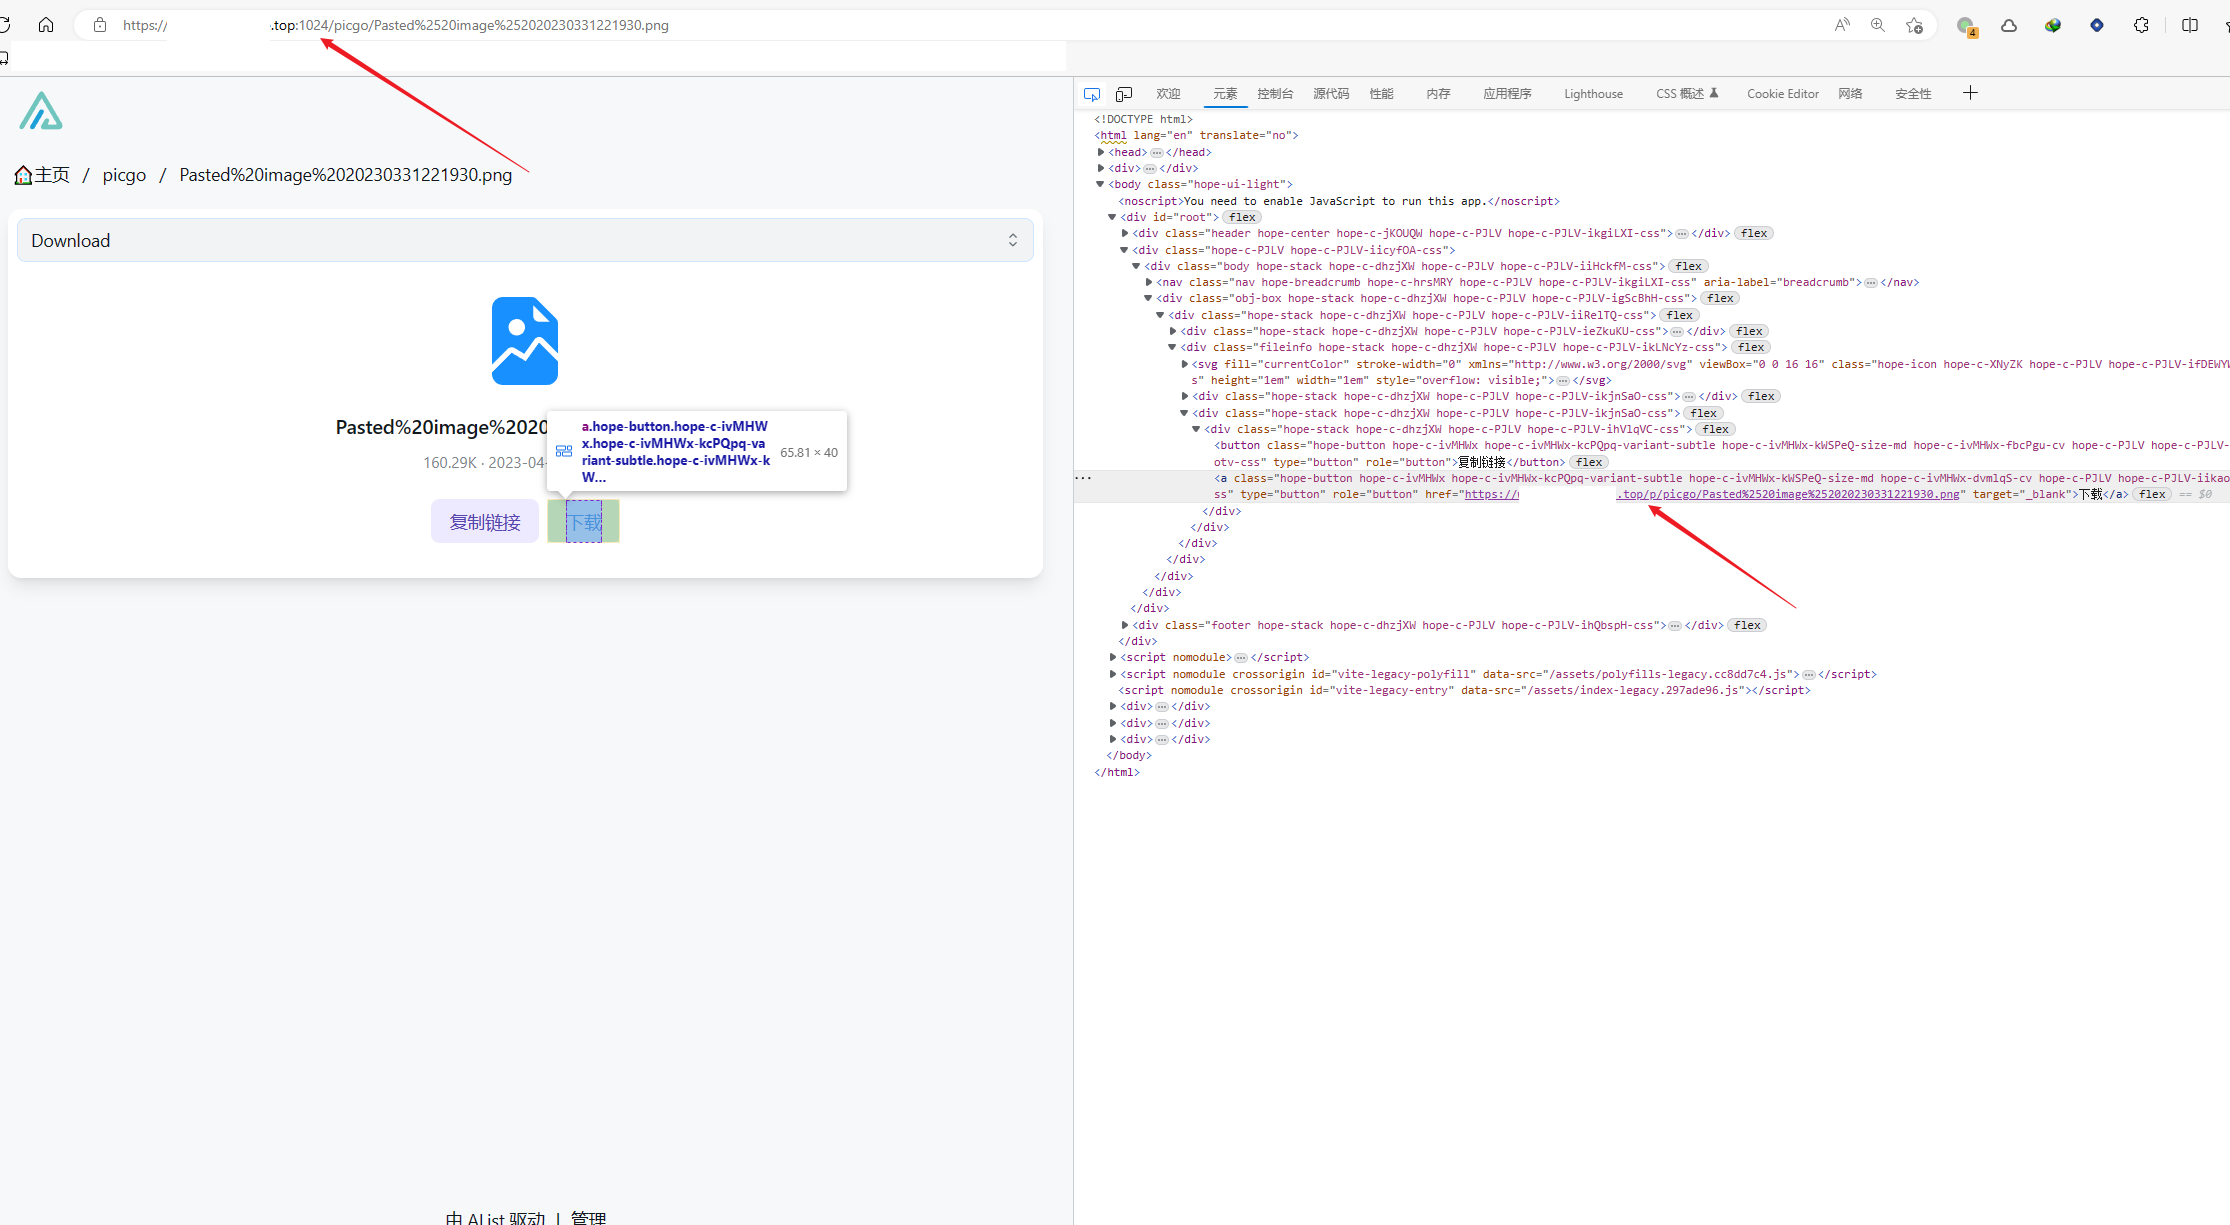Open the 安全性 tab
This screenshot has width=2230, height=1225.
[x=1913, y=94]
